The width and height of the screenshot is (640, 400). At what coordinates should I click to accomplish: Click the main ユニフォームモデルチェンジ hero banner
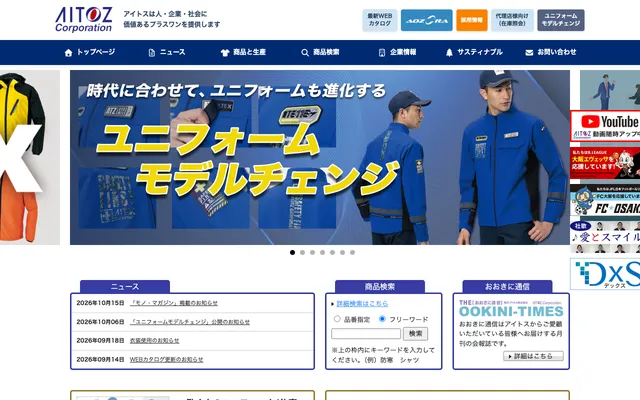[320, 158]
